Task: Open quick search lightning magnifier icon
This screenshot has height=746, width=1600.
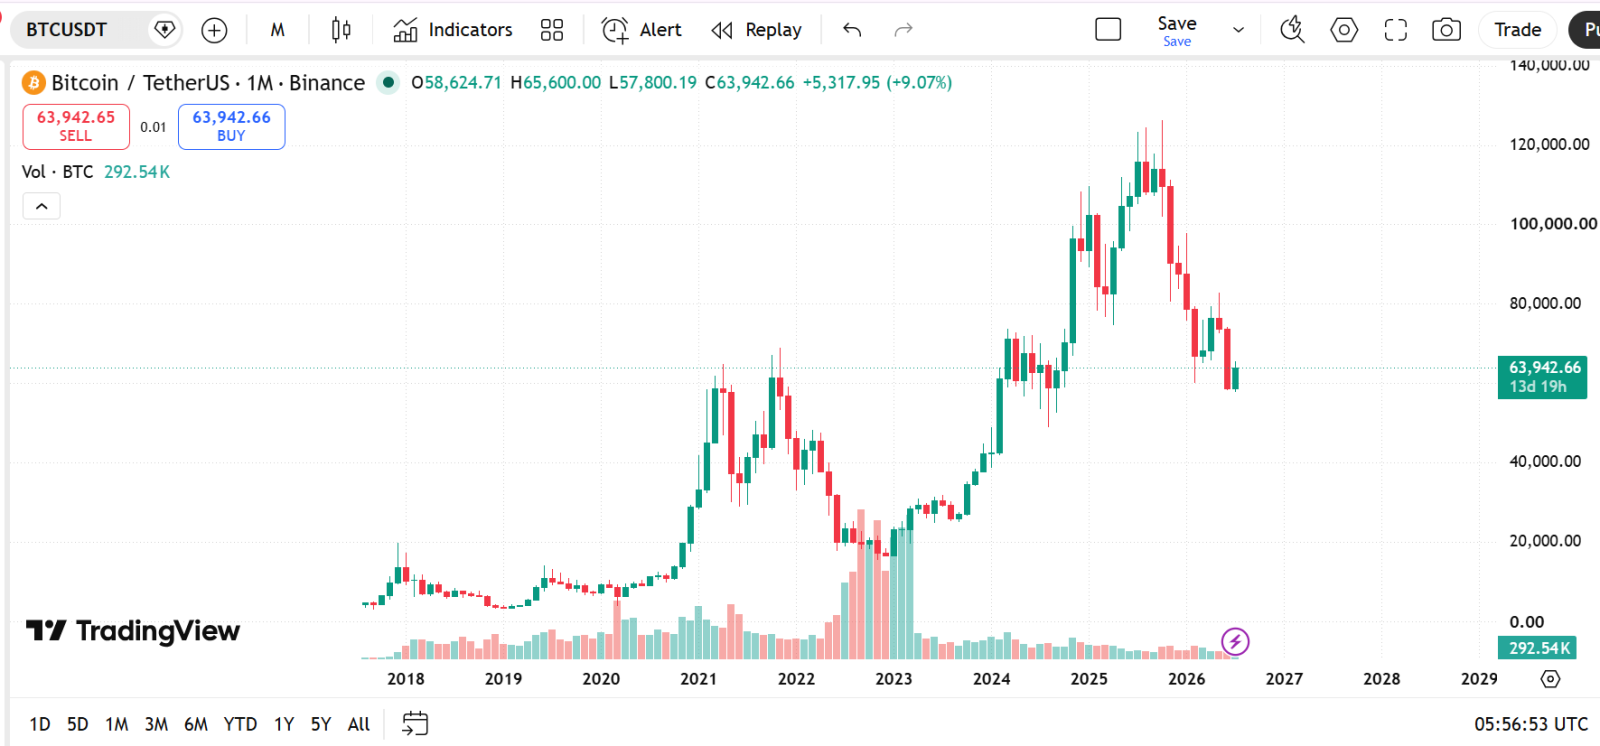Action: [x=1292, y=30]
